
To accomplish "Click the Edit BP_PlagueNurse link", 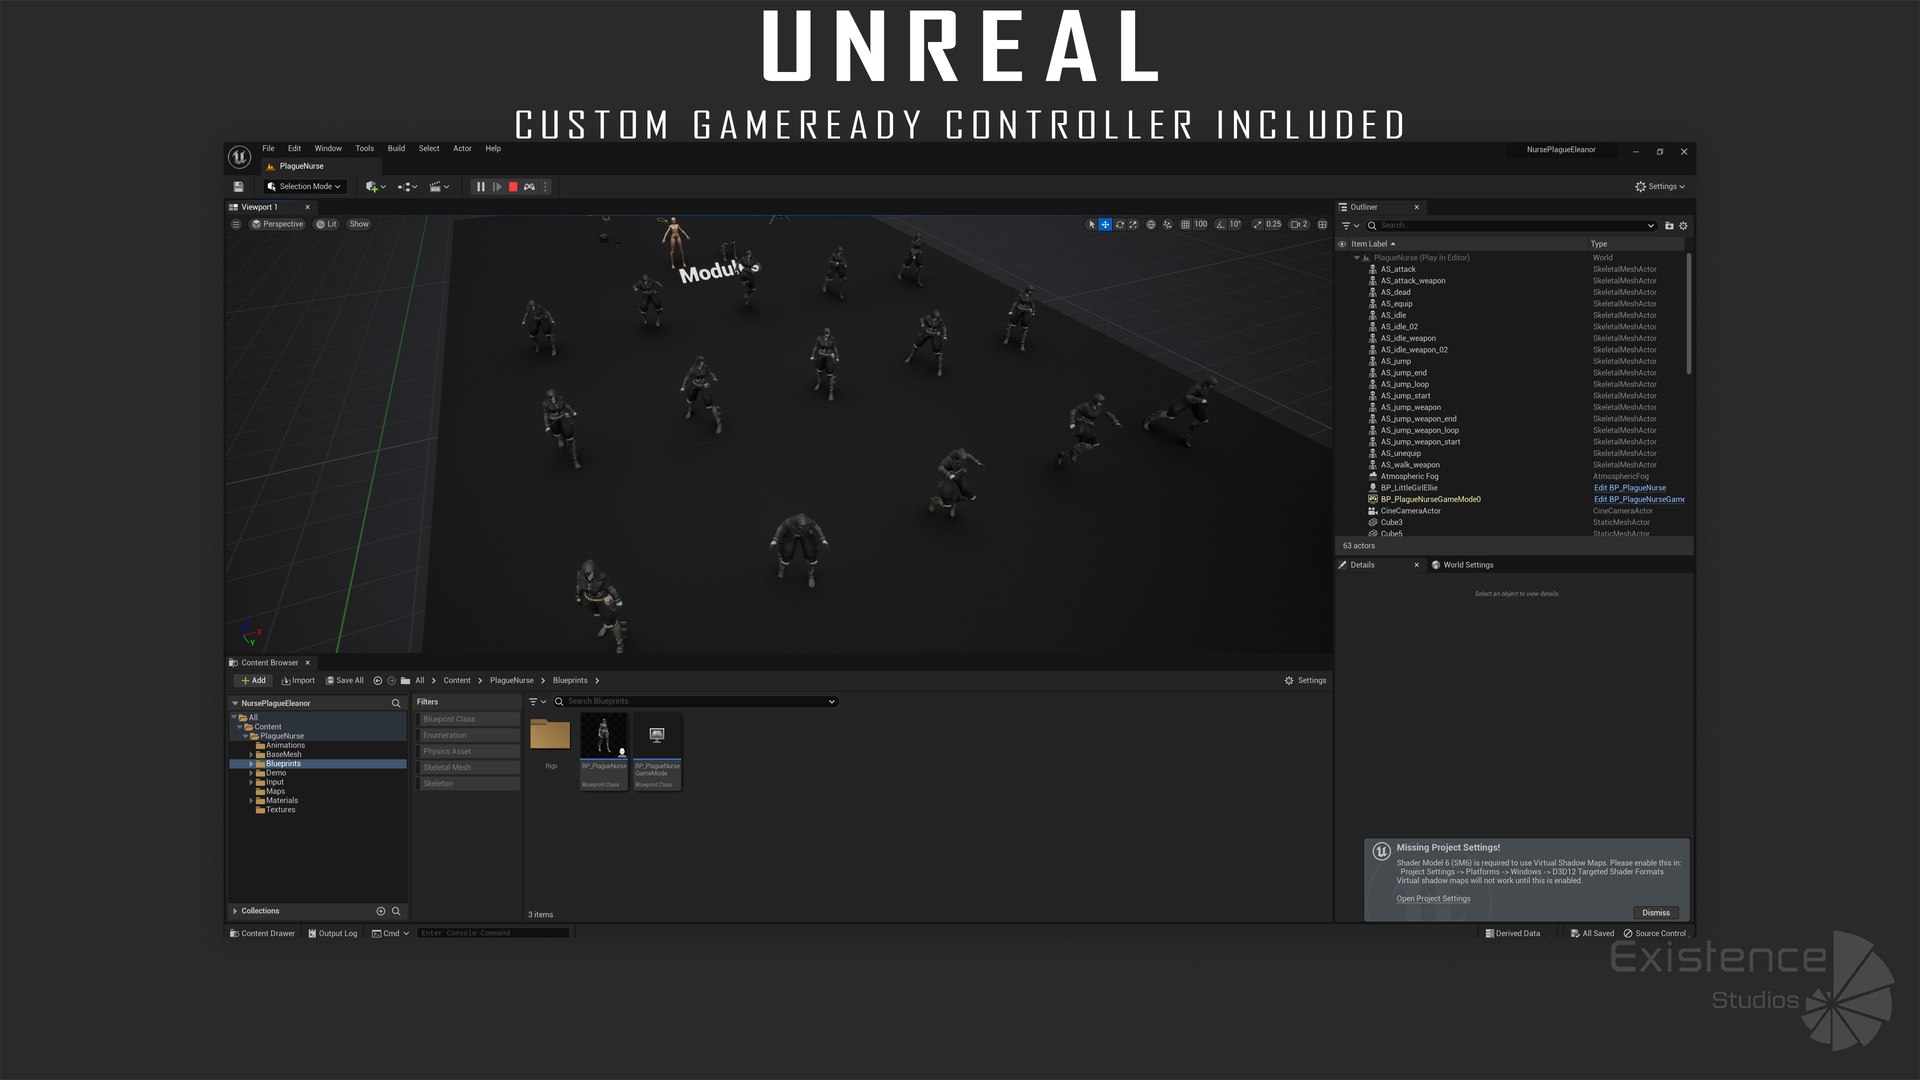I will (x=1630, y=488).
